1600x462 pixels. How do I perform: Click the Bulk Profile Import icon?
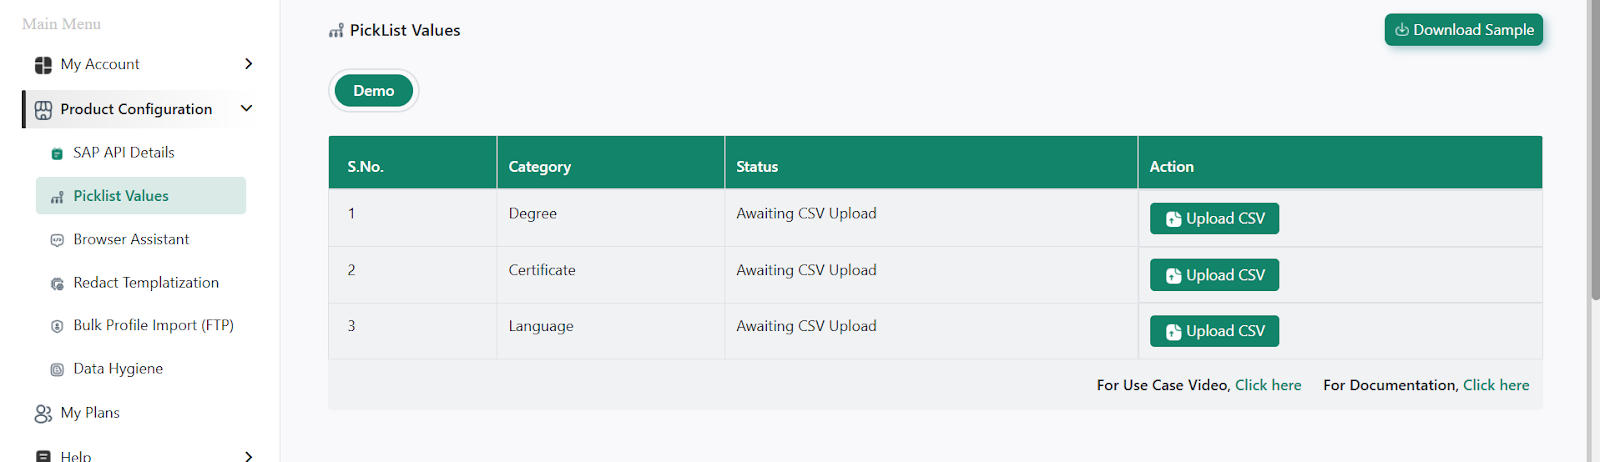(57, 326)
